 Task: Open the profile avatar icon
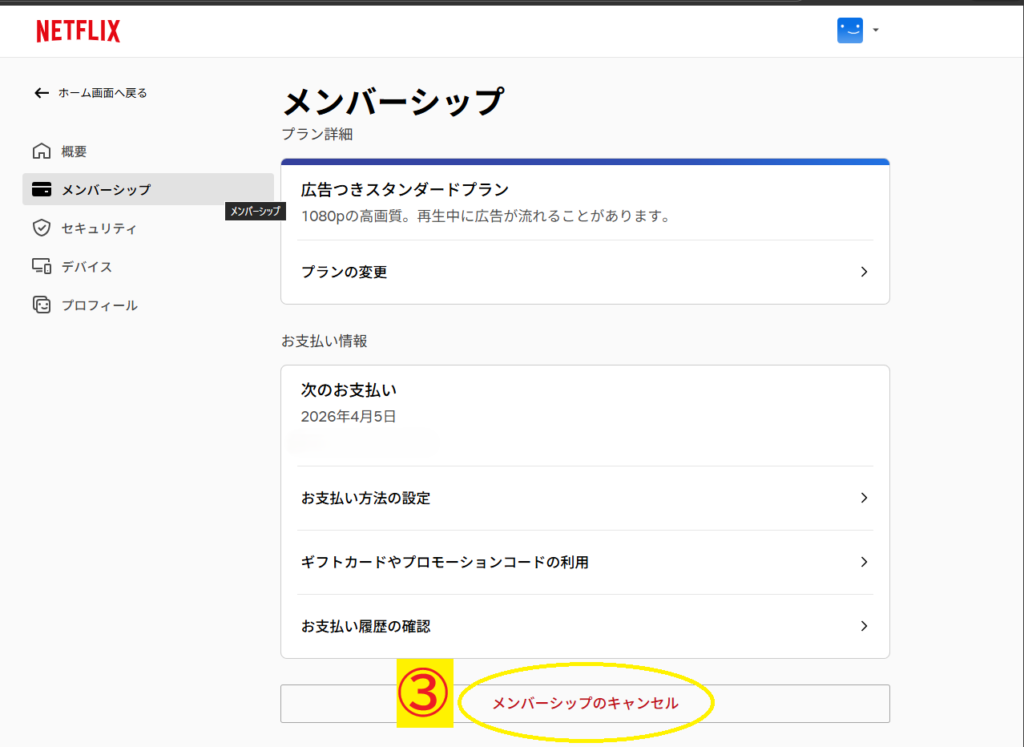pyautogui.click(x=849, y=31)
